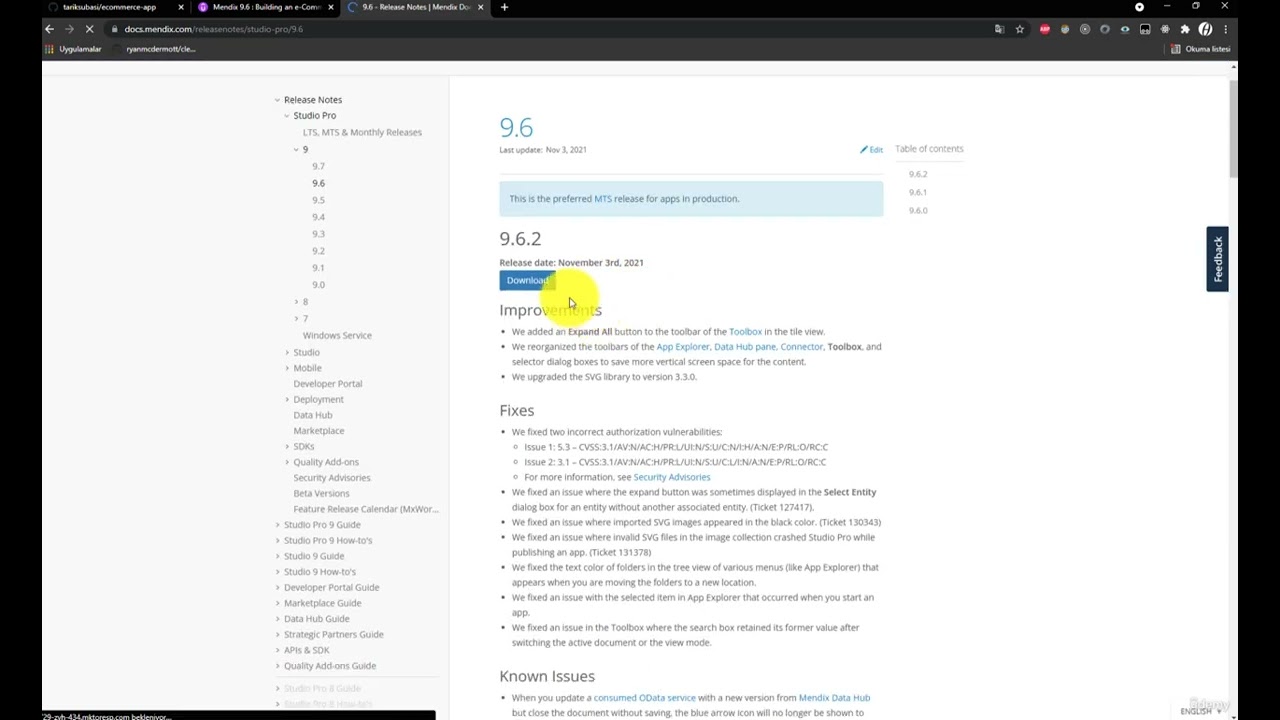The width and height of the screenshot is (1280, 720).
Task: Collapse the version 9 tree node
Action: point(296,149)
